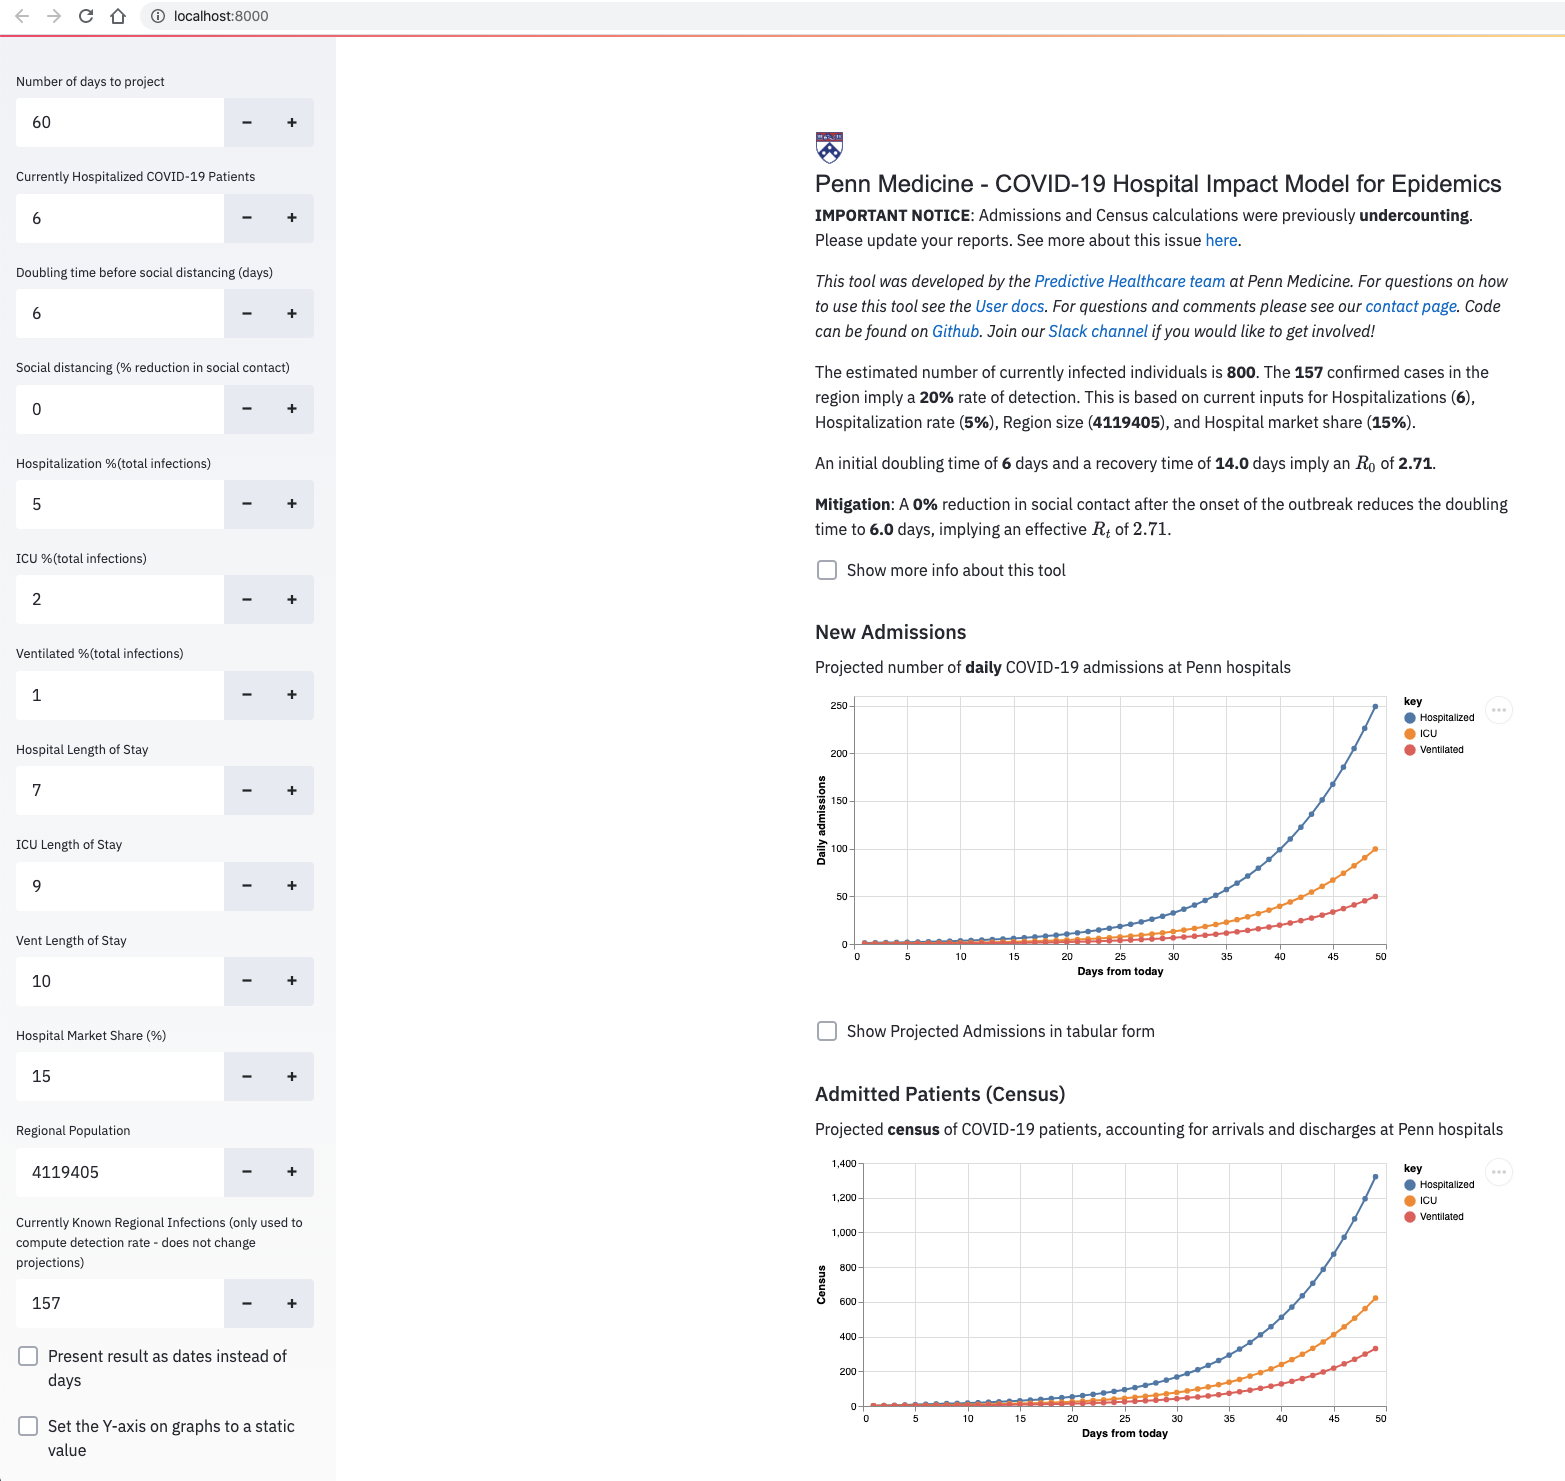Decrease social distancing percentage

[247, 409]
